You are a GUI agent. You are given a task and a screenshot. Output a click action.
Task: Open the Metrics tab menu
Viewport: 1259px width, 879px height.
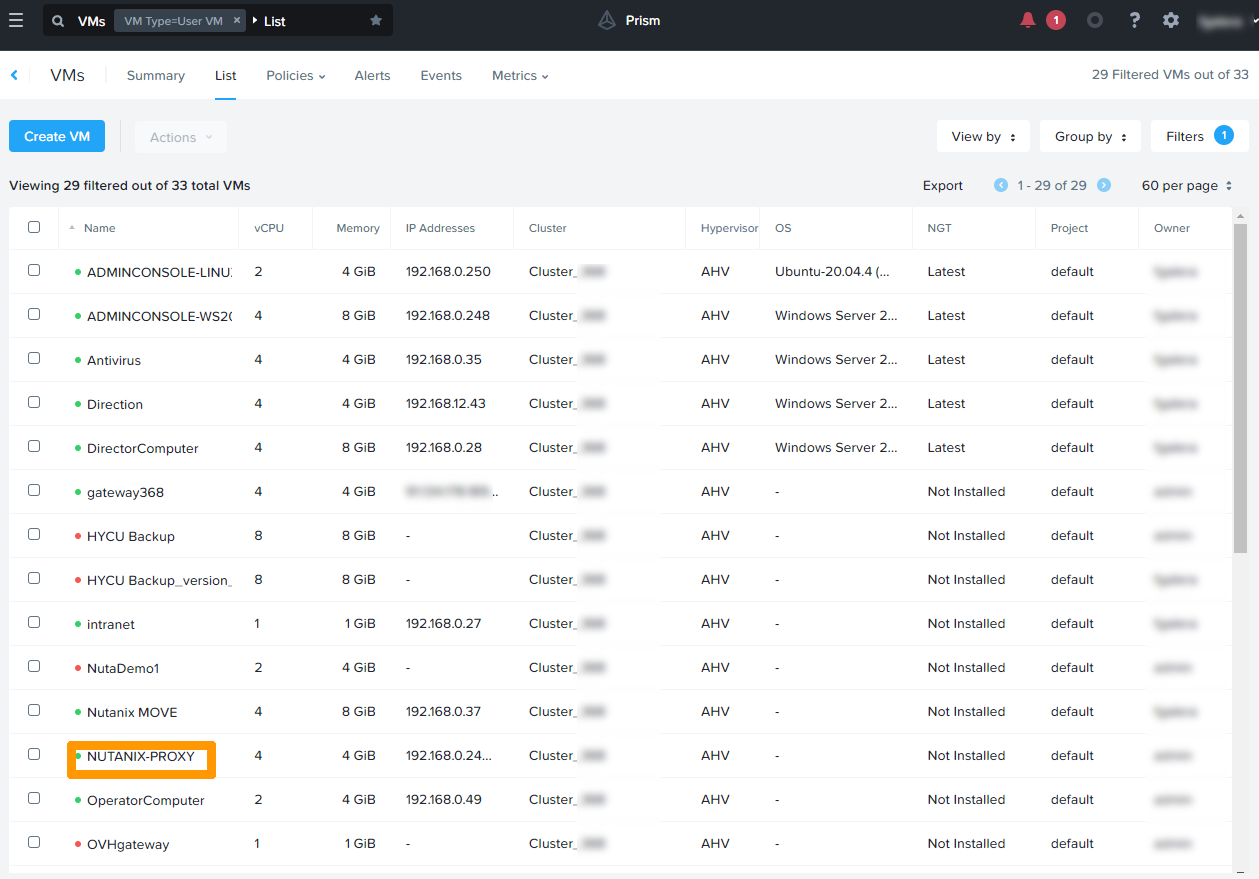(519, 75)
